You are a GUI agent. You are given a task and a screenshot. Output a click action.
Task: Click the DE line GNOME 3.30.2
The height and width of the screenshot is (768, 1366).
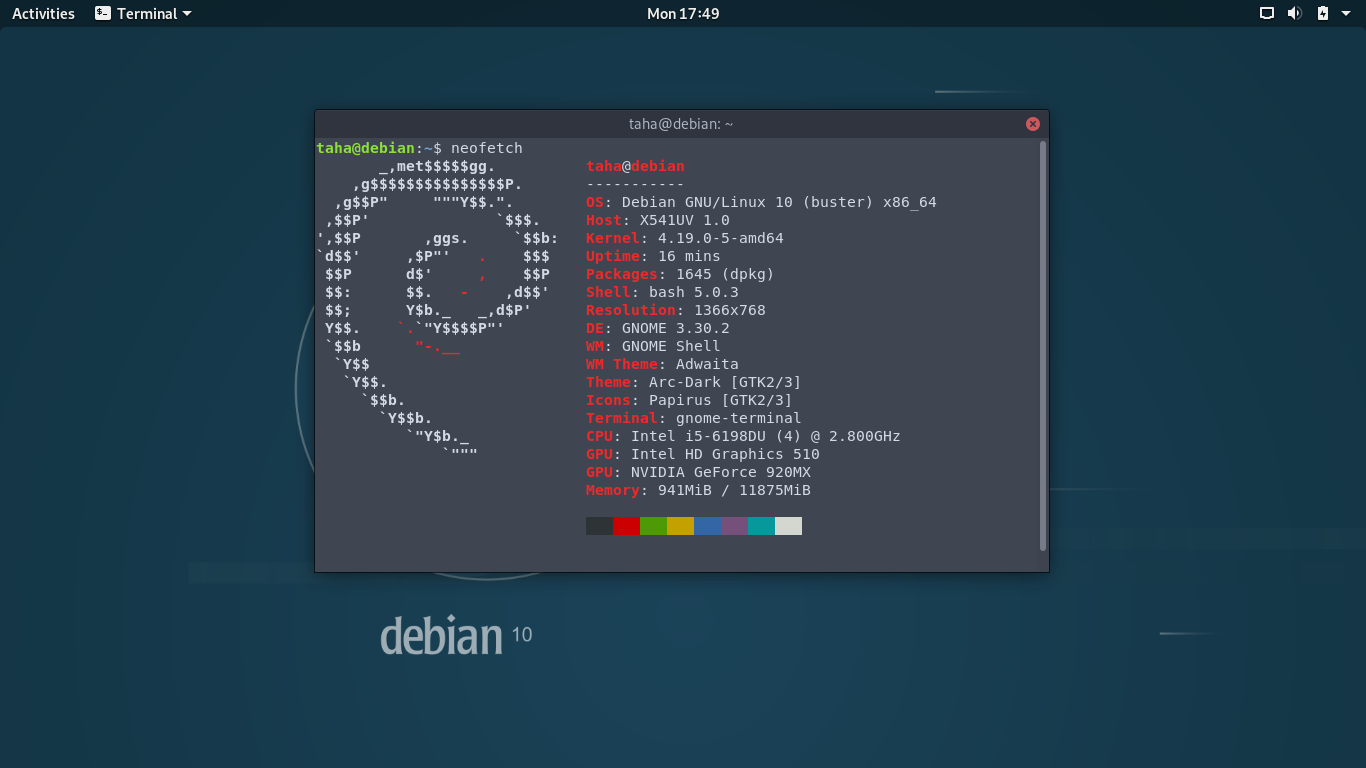click(658, 328)
